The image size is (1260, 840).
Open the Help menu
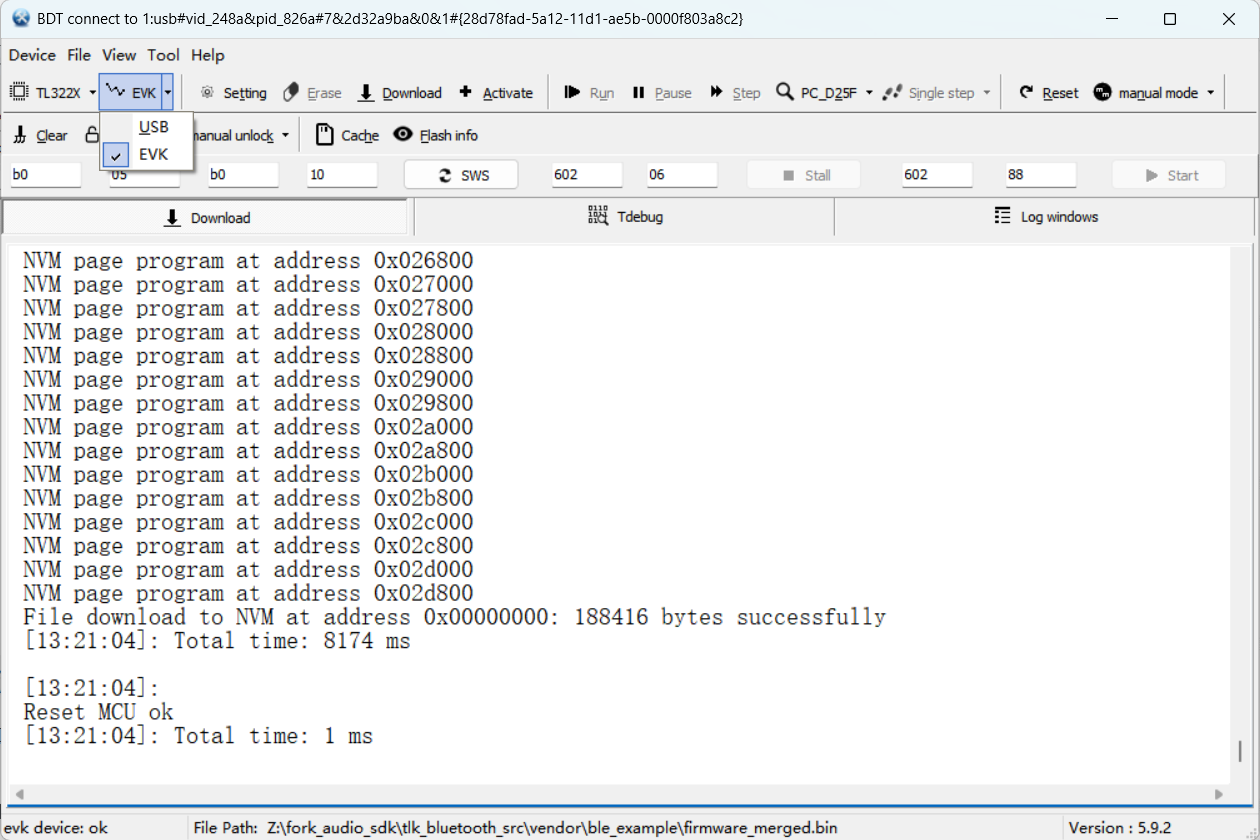click(208, 55)
